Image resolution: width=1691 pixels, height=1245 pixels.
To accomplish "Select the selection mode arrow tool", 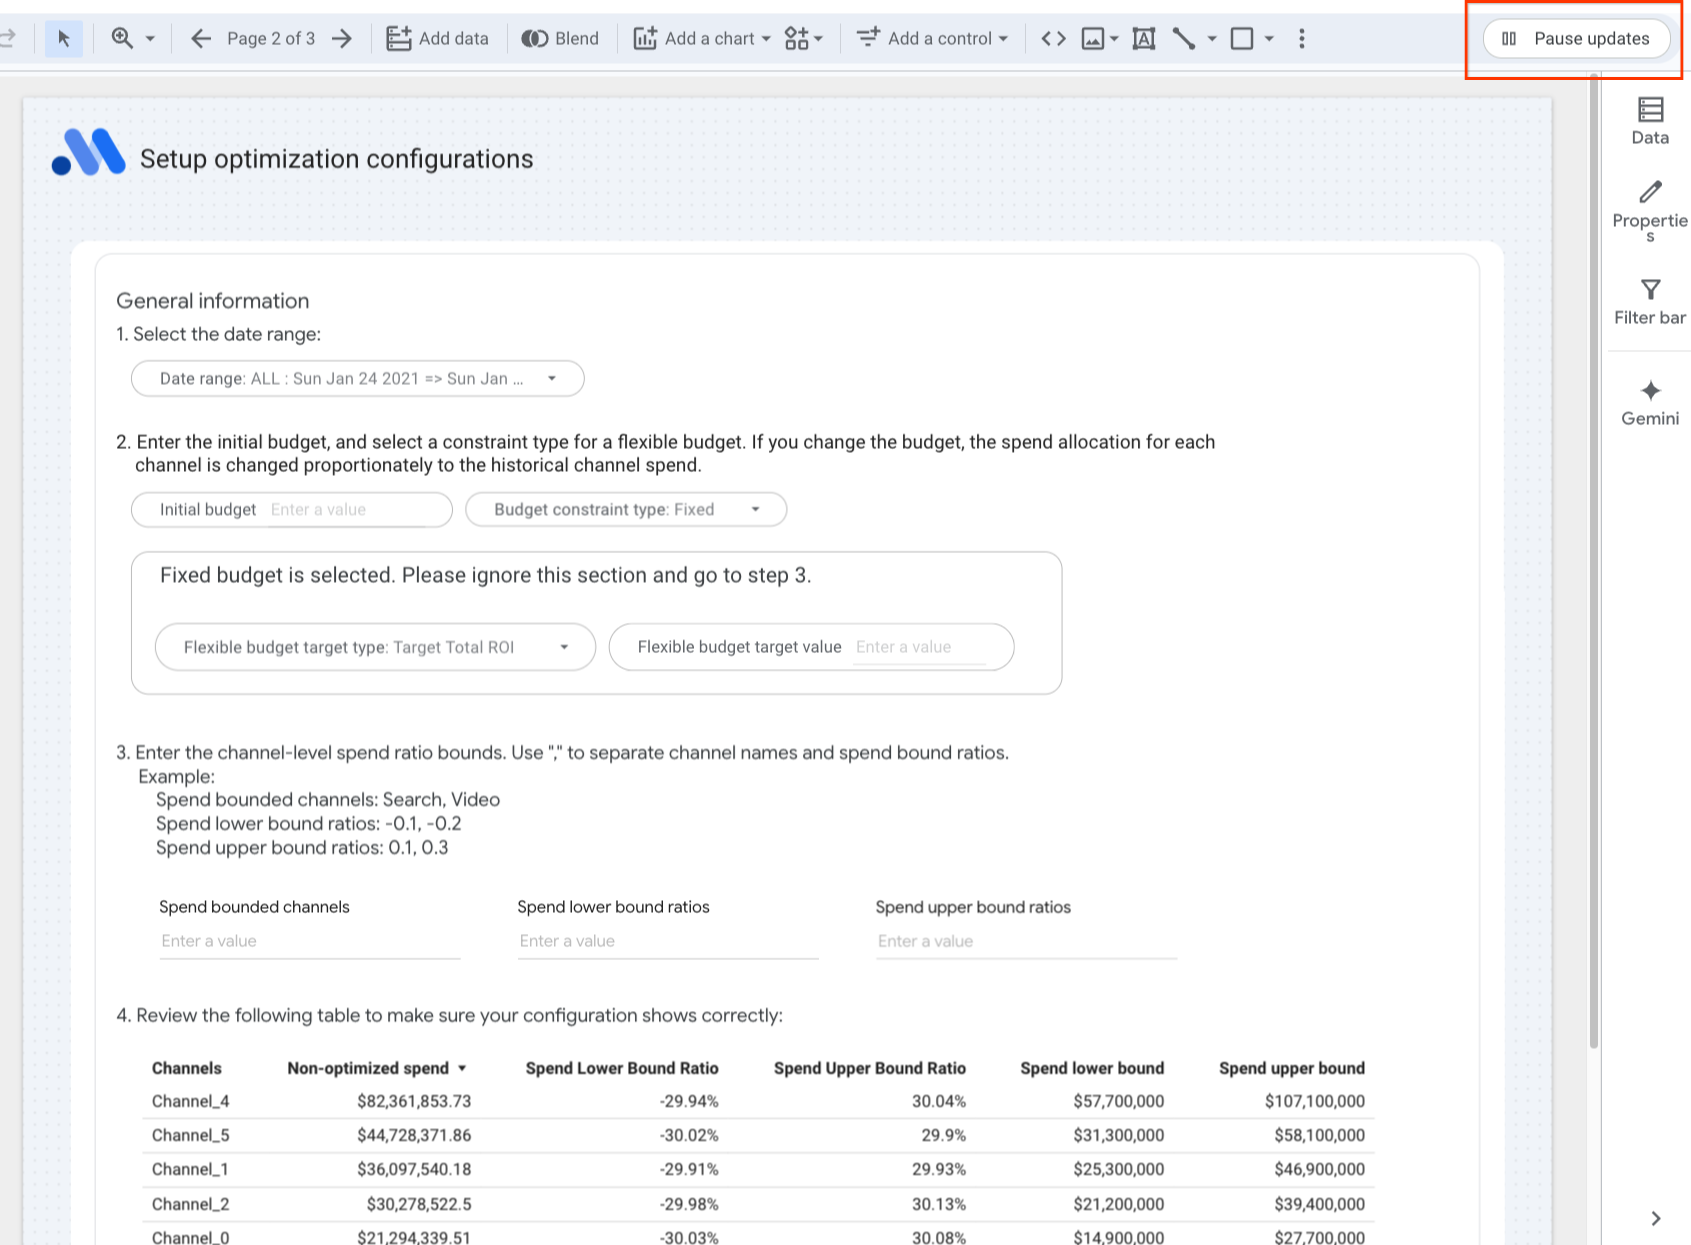I will (x=64, y=39).
